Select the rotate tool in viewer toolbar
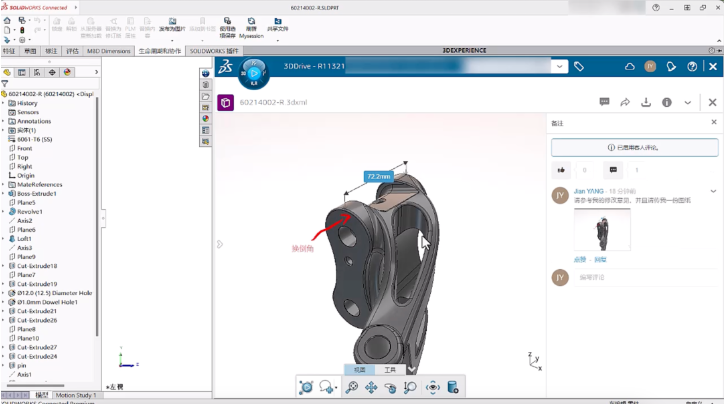This screenshot has height=409, width=725. pos(390,388)
